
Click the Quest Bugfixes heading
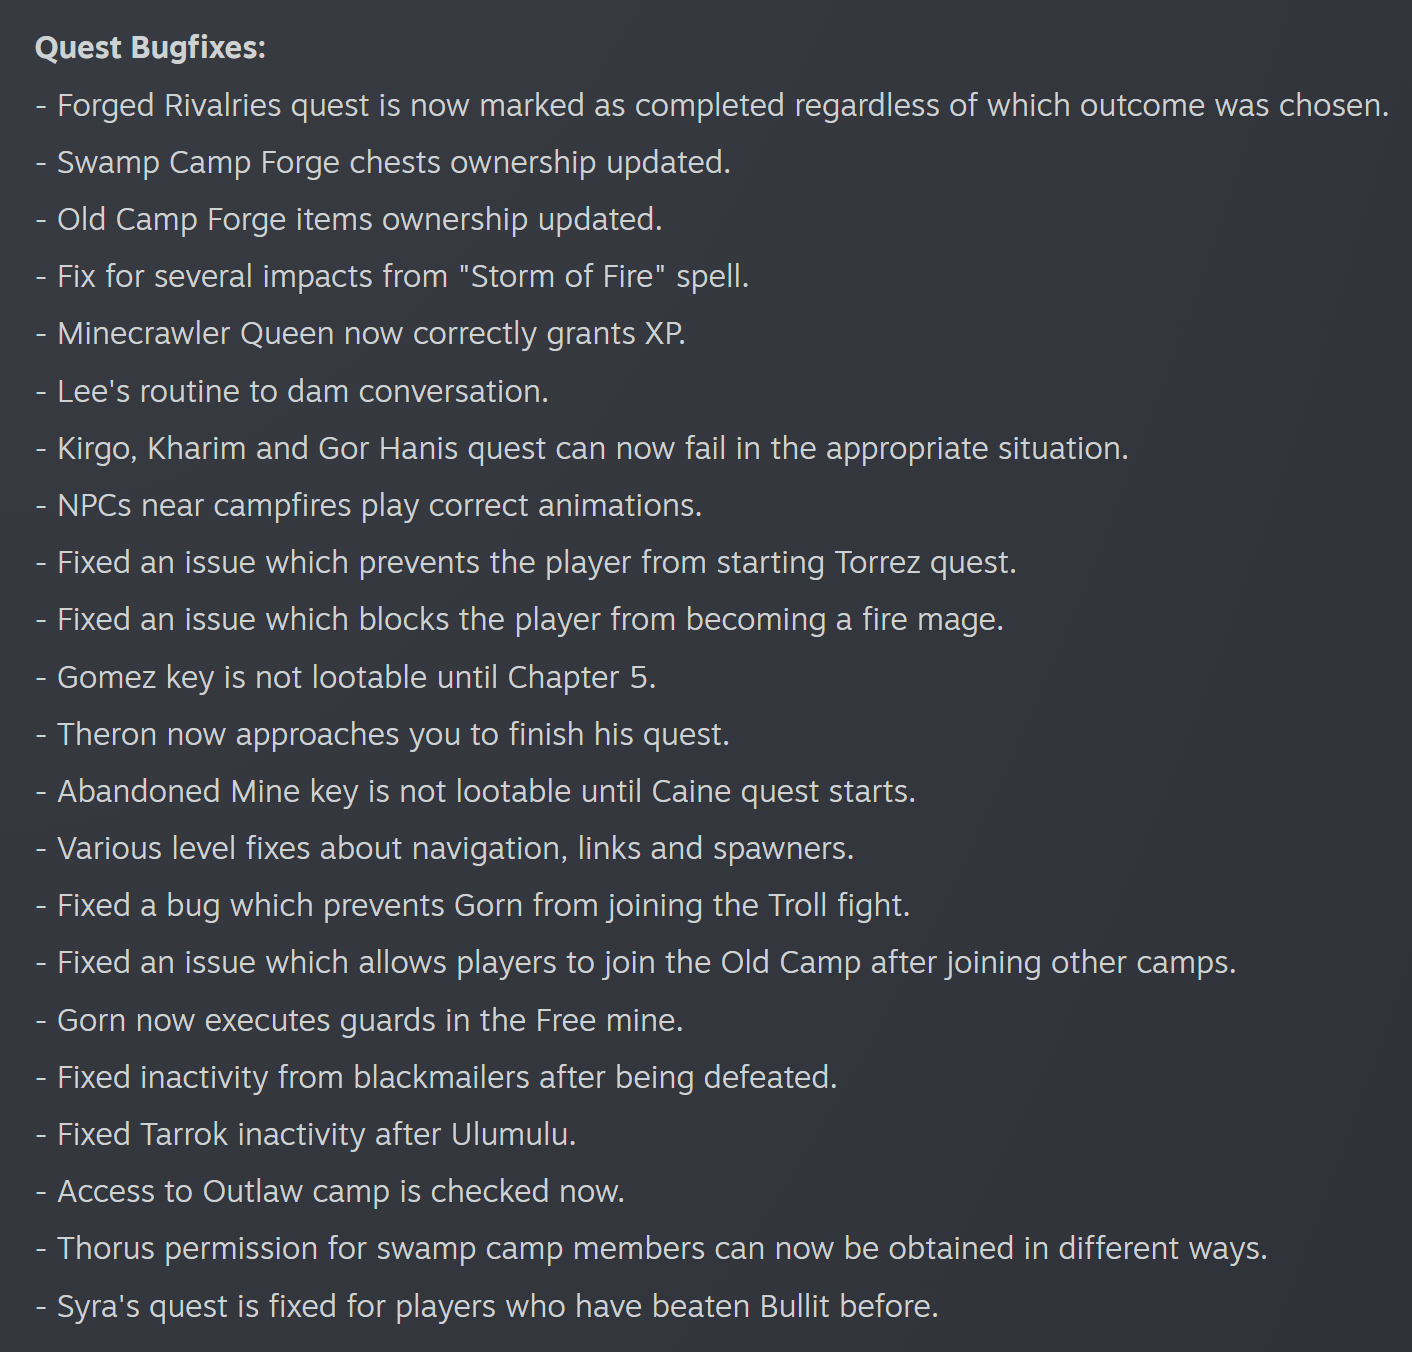pyautogui.click(x=150, y=48)
